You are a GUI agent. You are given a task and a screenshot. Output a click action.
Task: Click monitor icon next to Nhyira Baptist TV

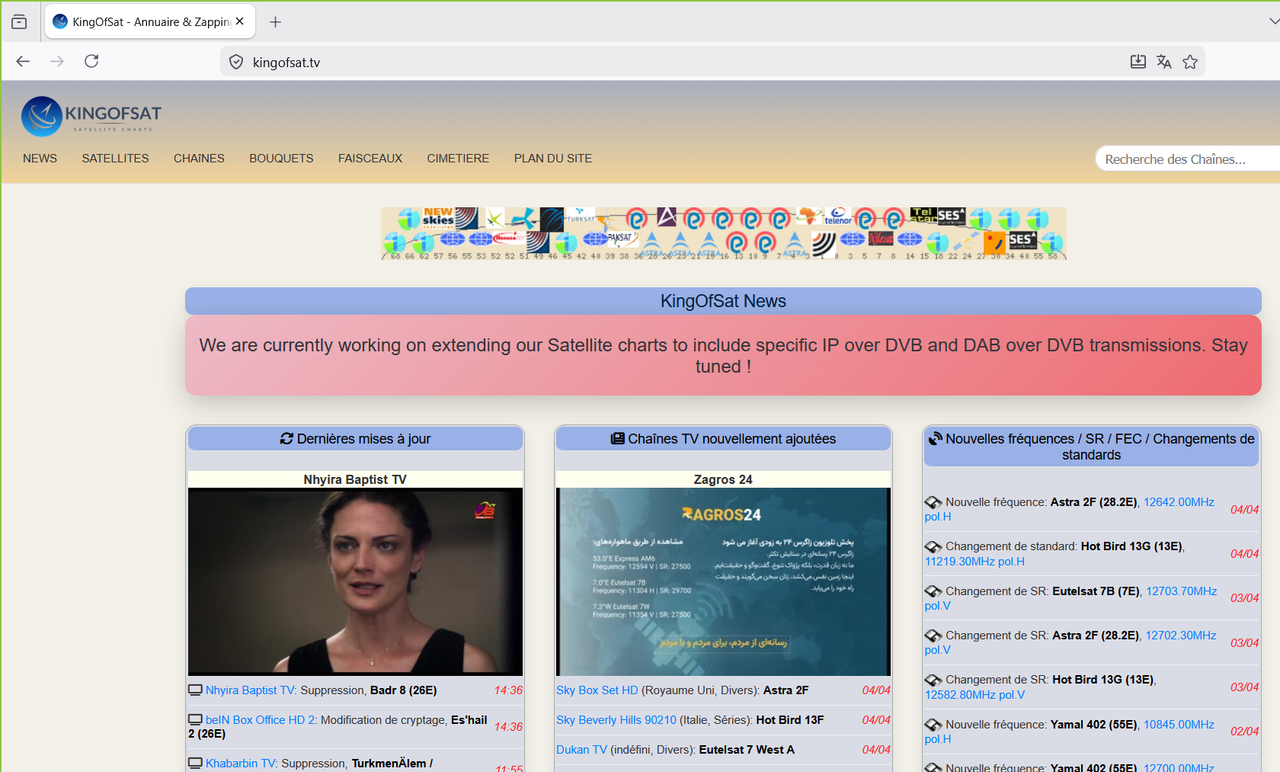pos(195,690)
